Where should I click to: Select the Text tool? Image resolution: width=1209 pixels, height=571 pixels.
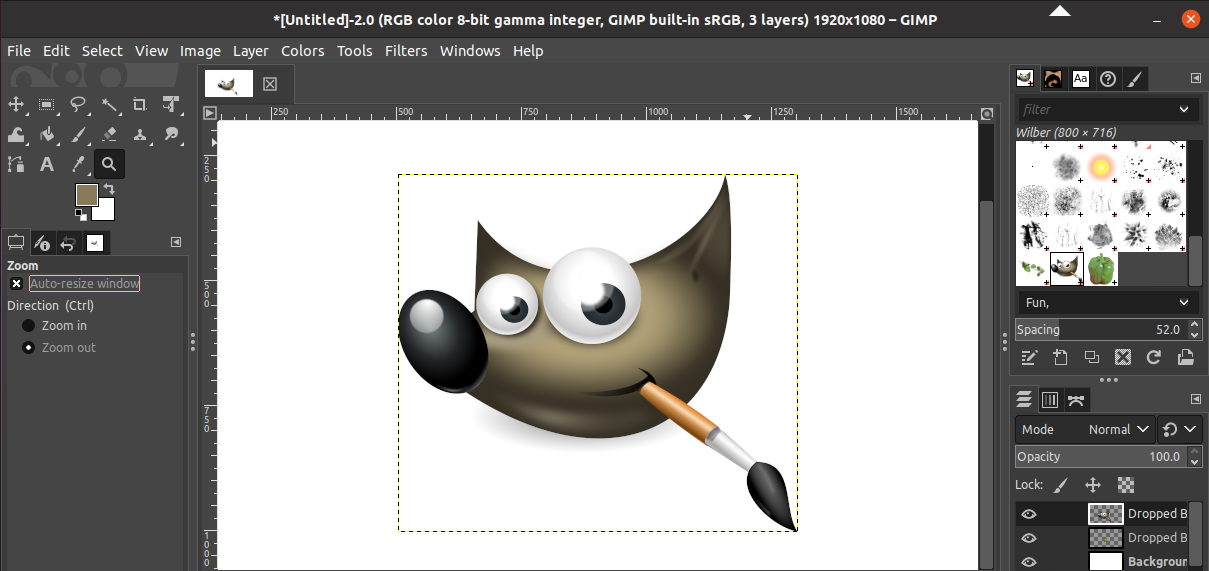point(47,164)
